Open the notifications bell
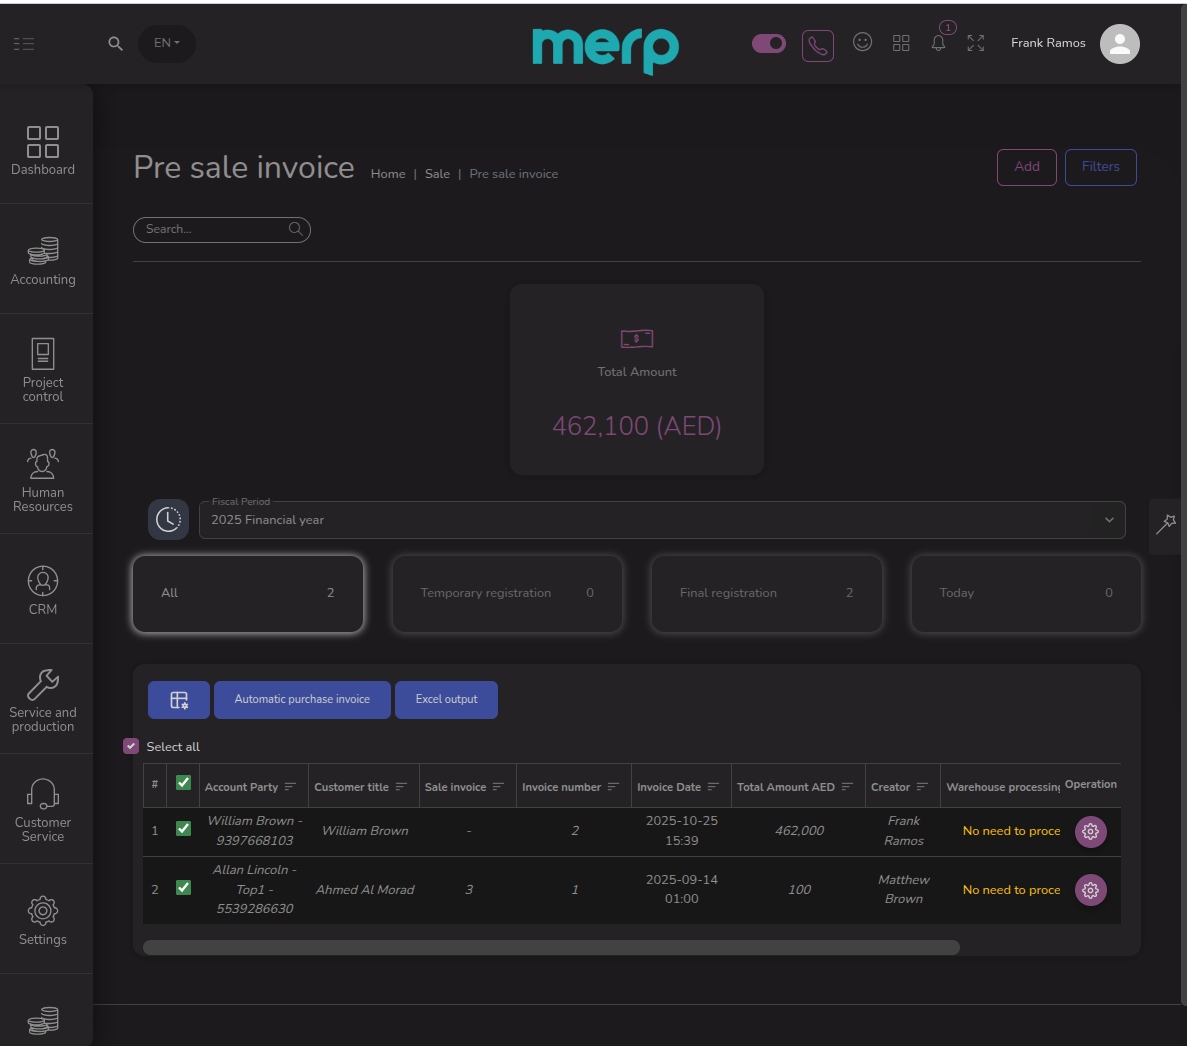1187x1046 pixels. (x=938, y=43)
